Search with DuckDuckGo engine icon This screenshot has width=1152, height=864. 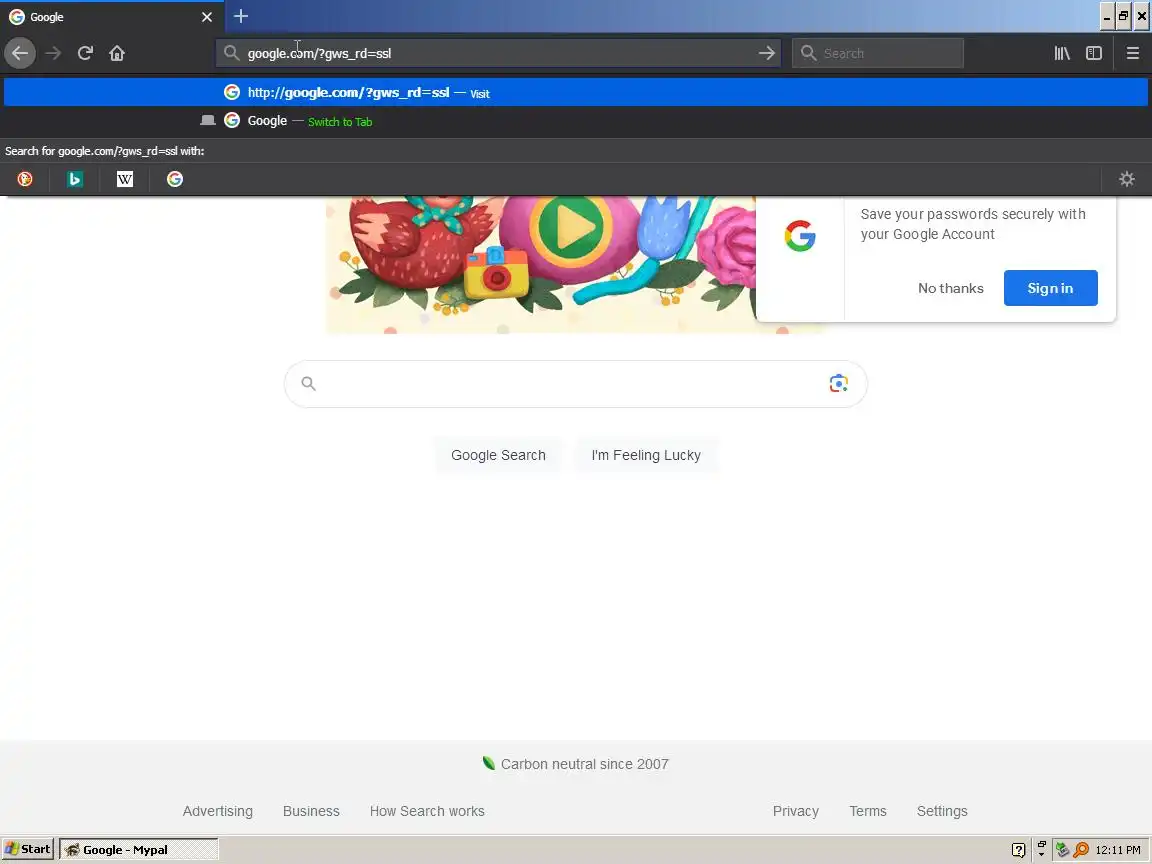pos(25,179)
